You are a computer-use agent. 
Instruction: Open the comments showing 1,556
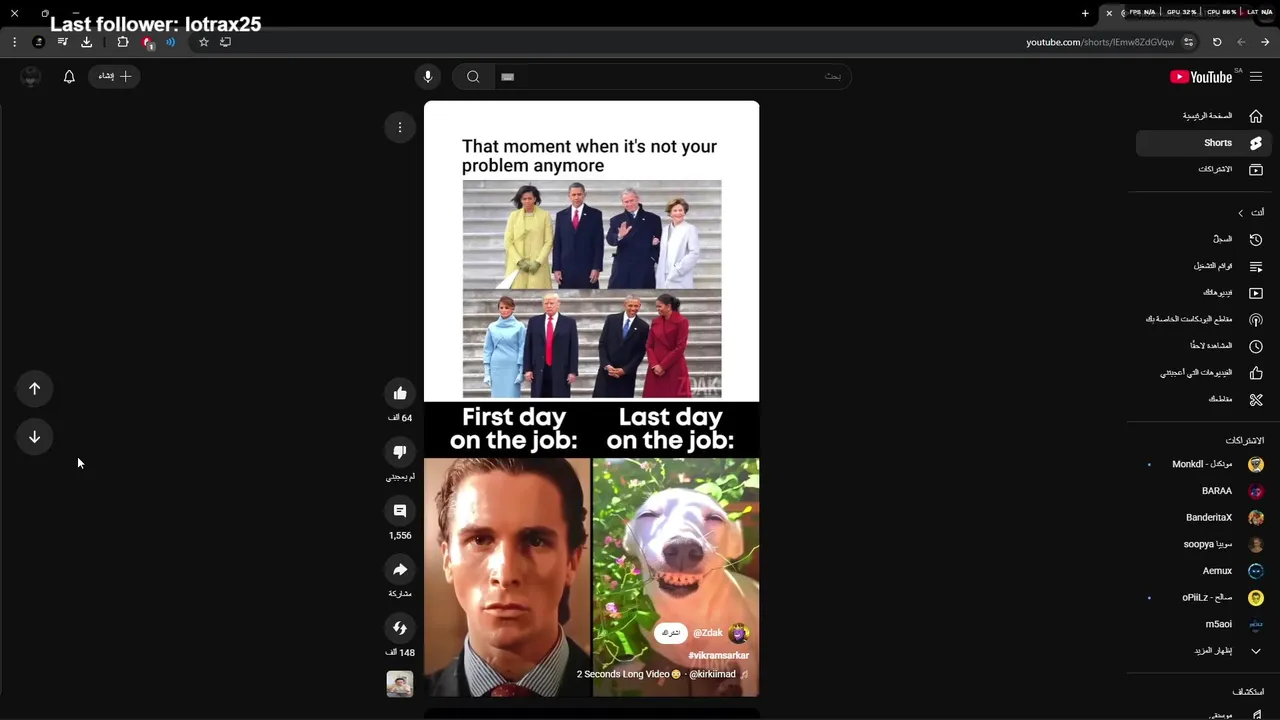(x=400, y=511)
